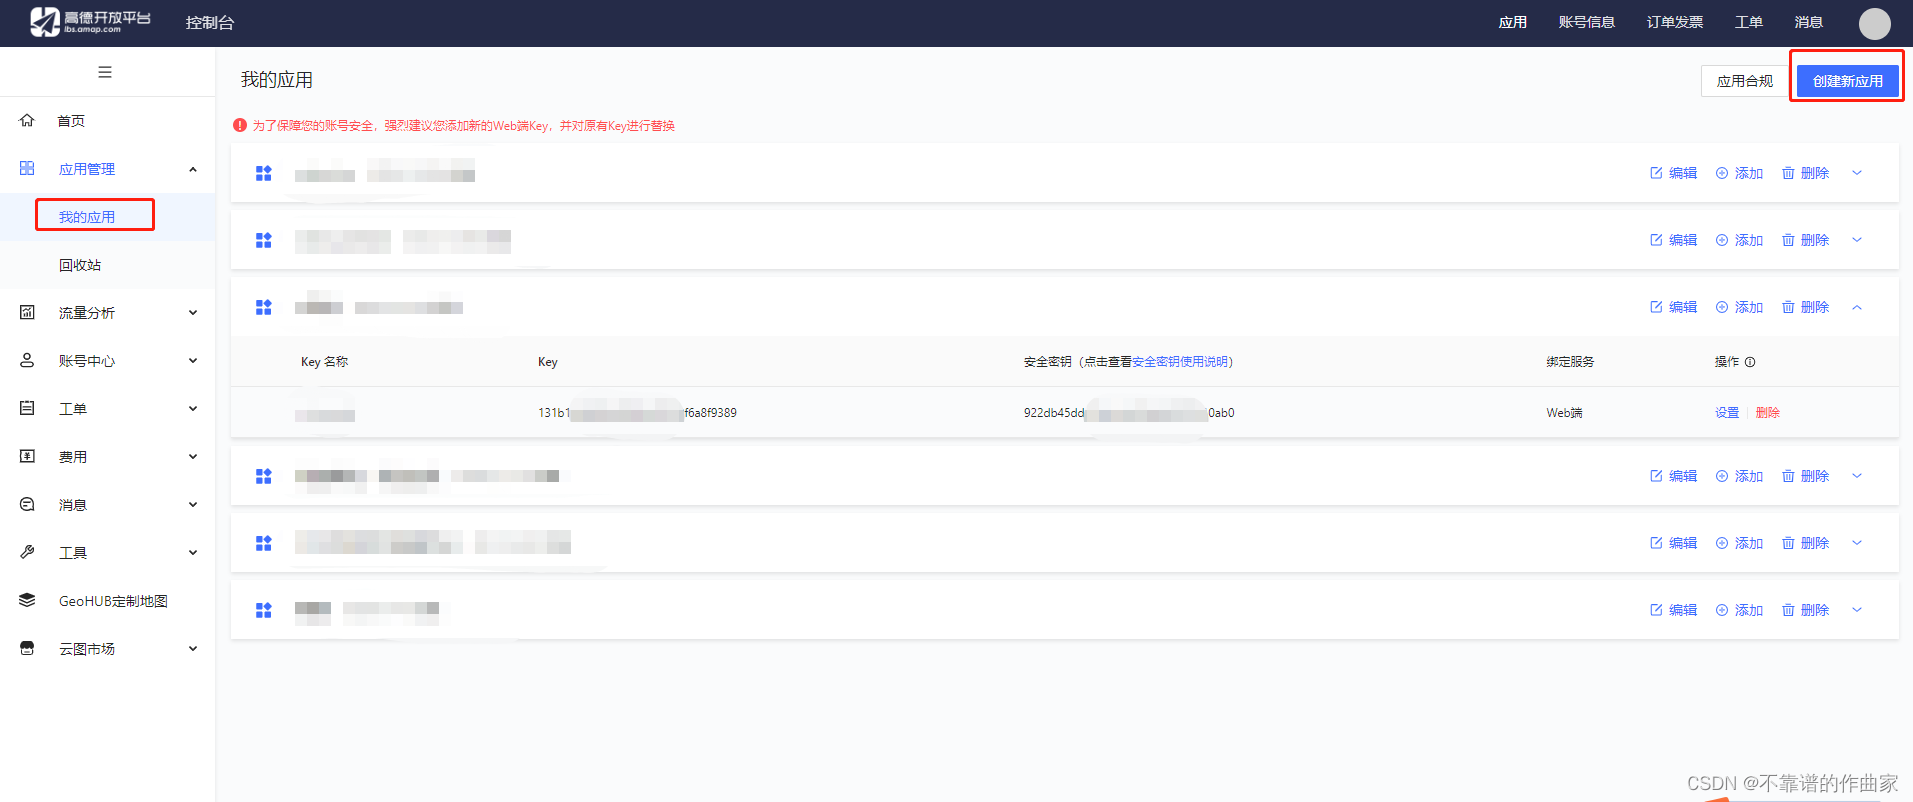Select 我的应用 in the sidebar
Viewport: 1913px width, 802px height.
87,217
